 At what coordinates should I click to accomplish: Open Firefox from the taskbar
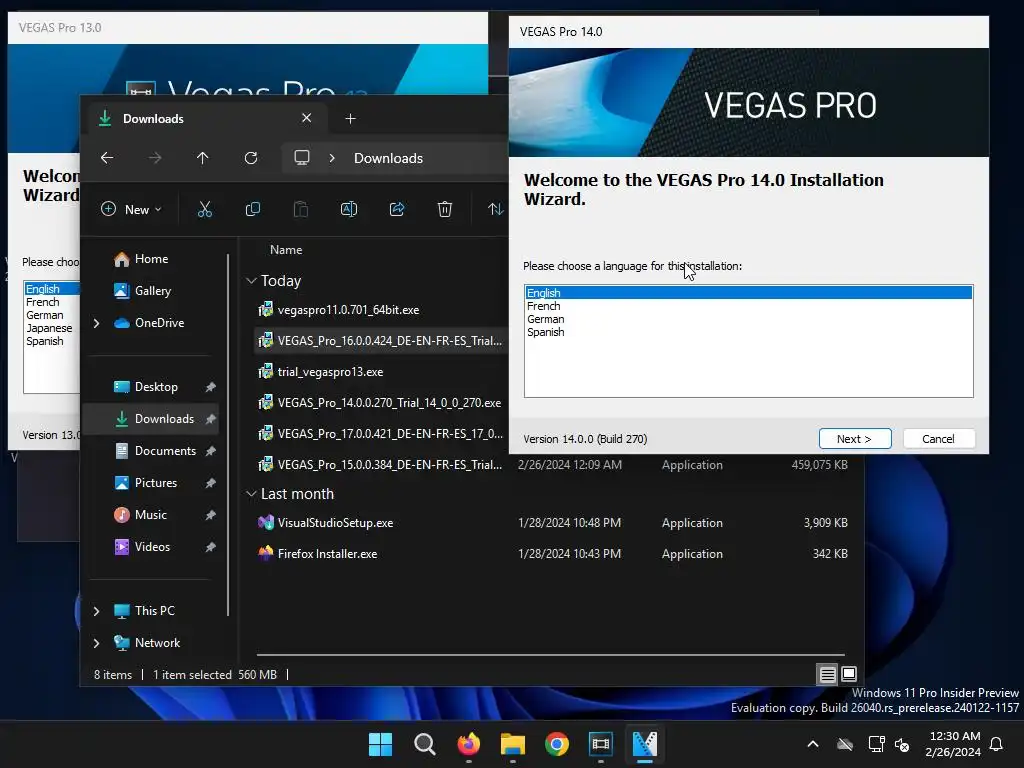(468, 744)
